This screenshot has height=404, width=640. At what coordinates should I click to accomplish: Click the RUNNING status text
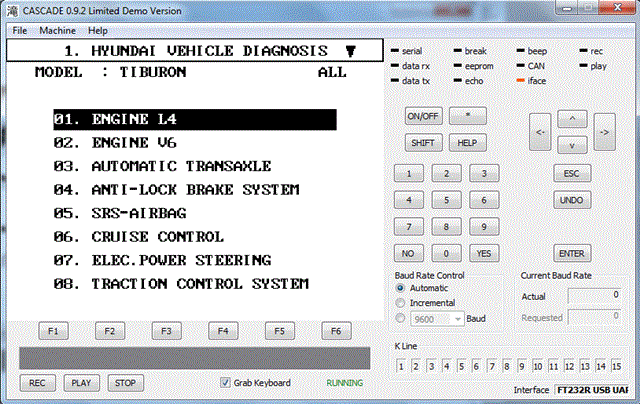[x=344, y=383]
